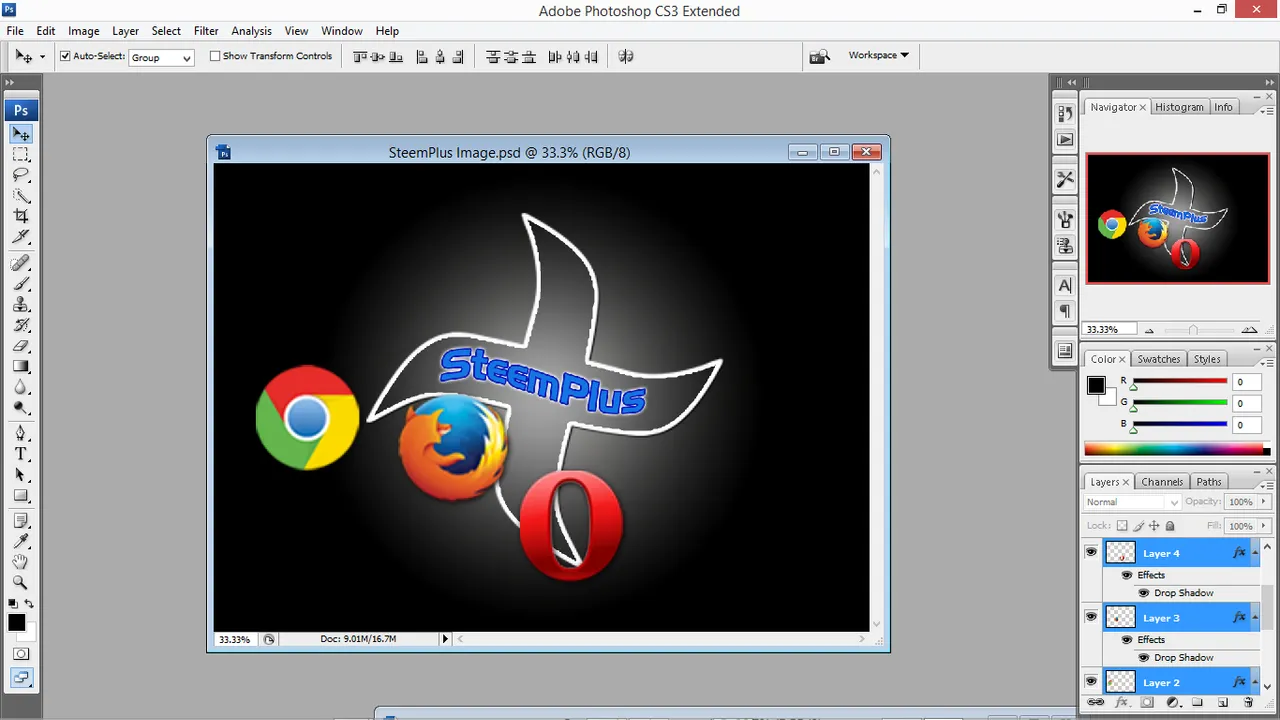Click the foreground color swatch in toolbox

pos(16,622)
